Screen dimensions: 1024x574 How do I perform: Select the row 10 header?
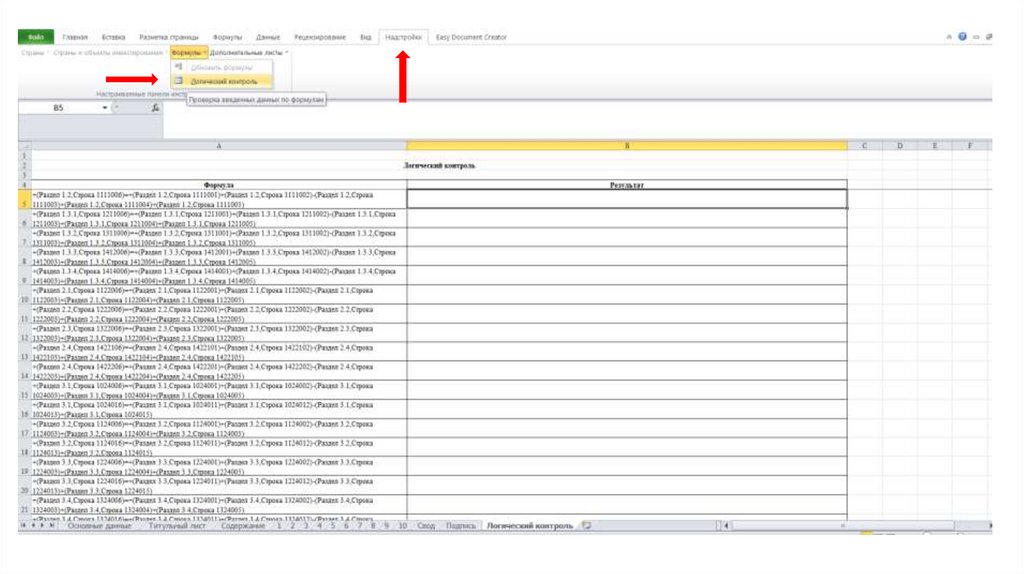(x=25, y=295)
